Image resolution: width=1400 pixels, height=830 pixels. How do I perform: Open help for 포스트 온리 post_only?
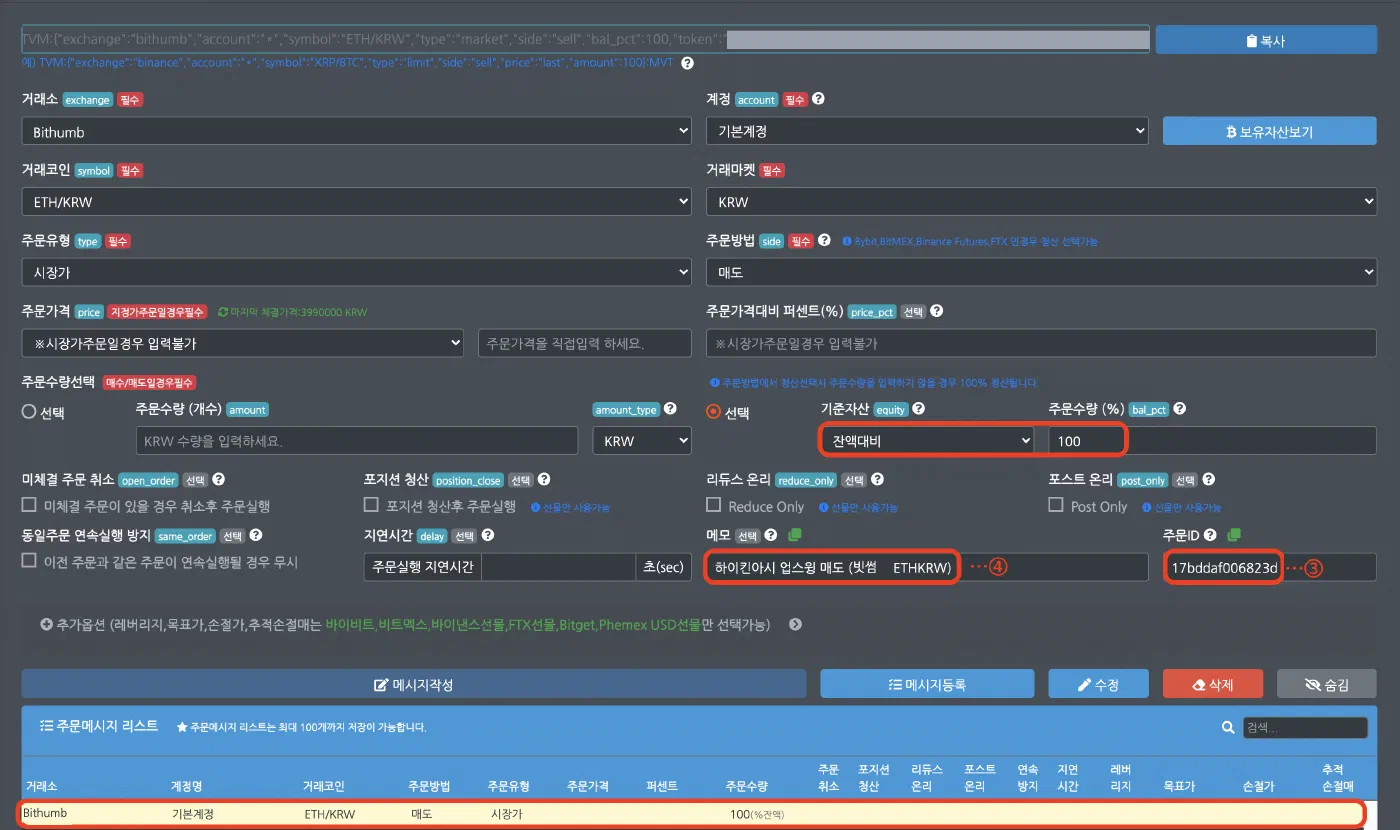1208,480
